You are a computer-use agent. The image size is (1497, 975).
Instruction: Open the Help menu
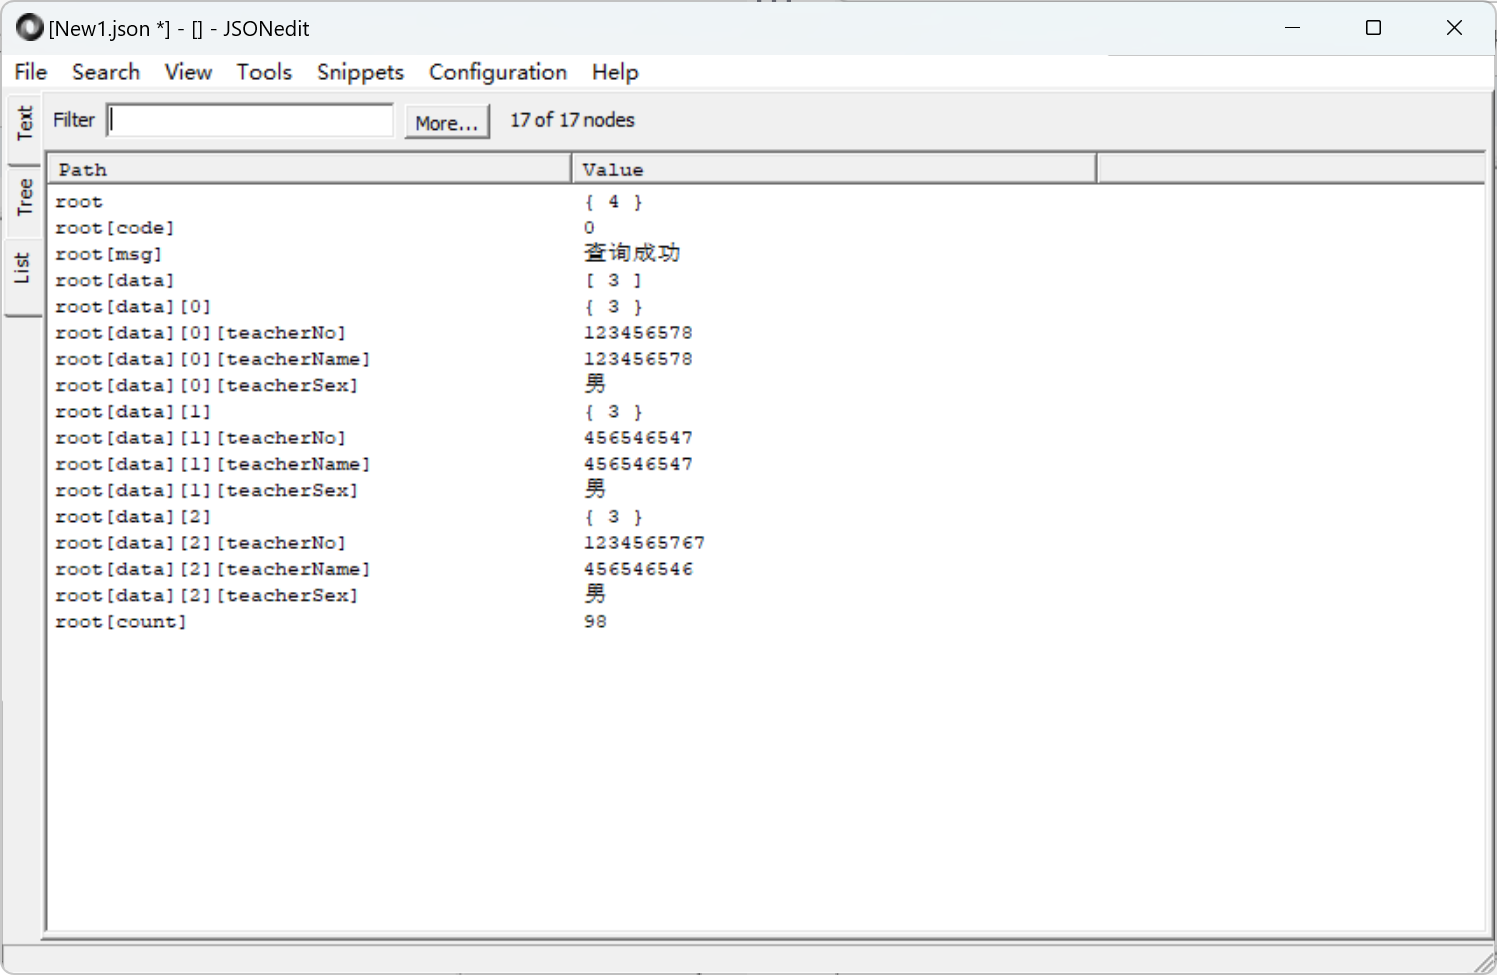[615, 72]
